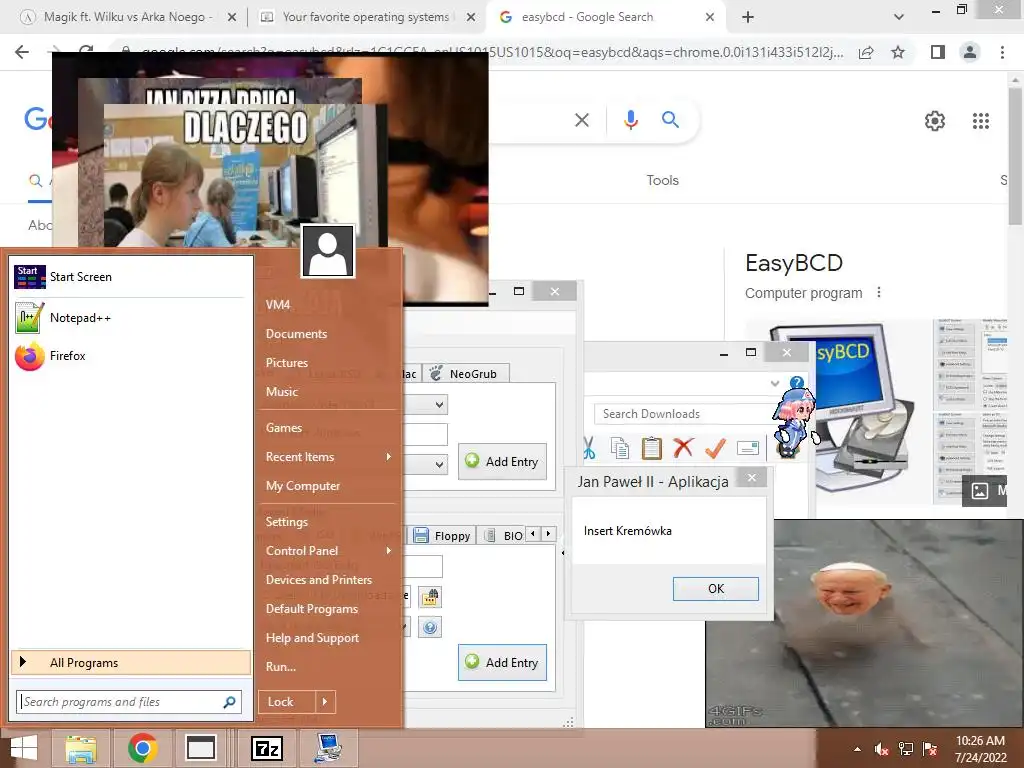Open Chrome three-dot menu

(1002, 52)
